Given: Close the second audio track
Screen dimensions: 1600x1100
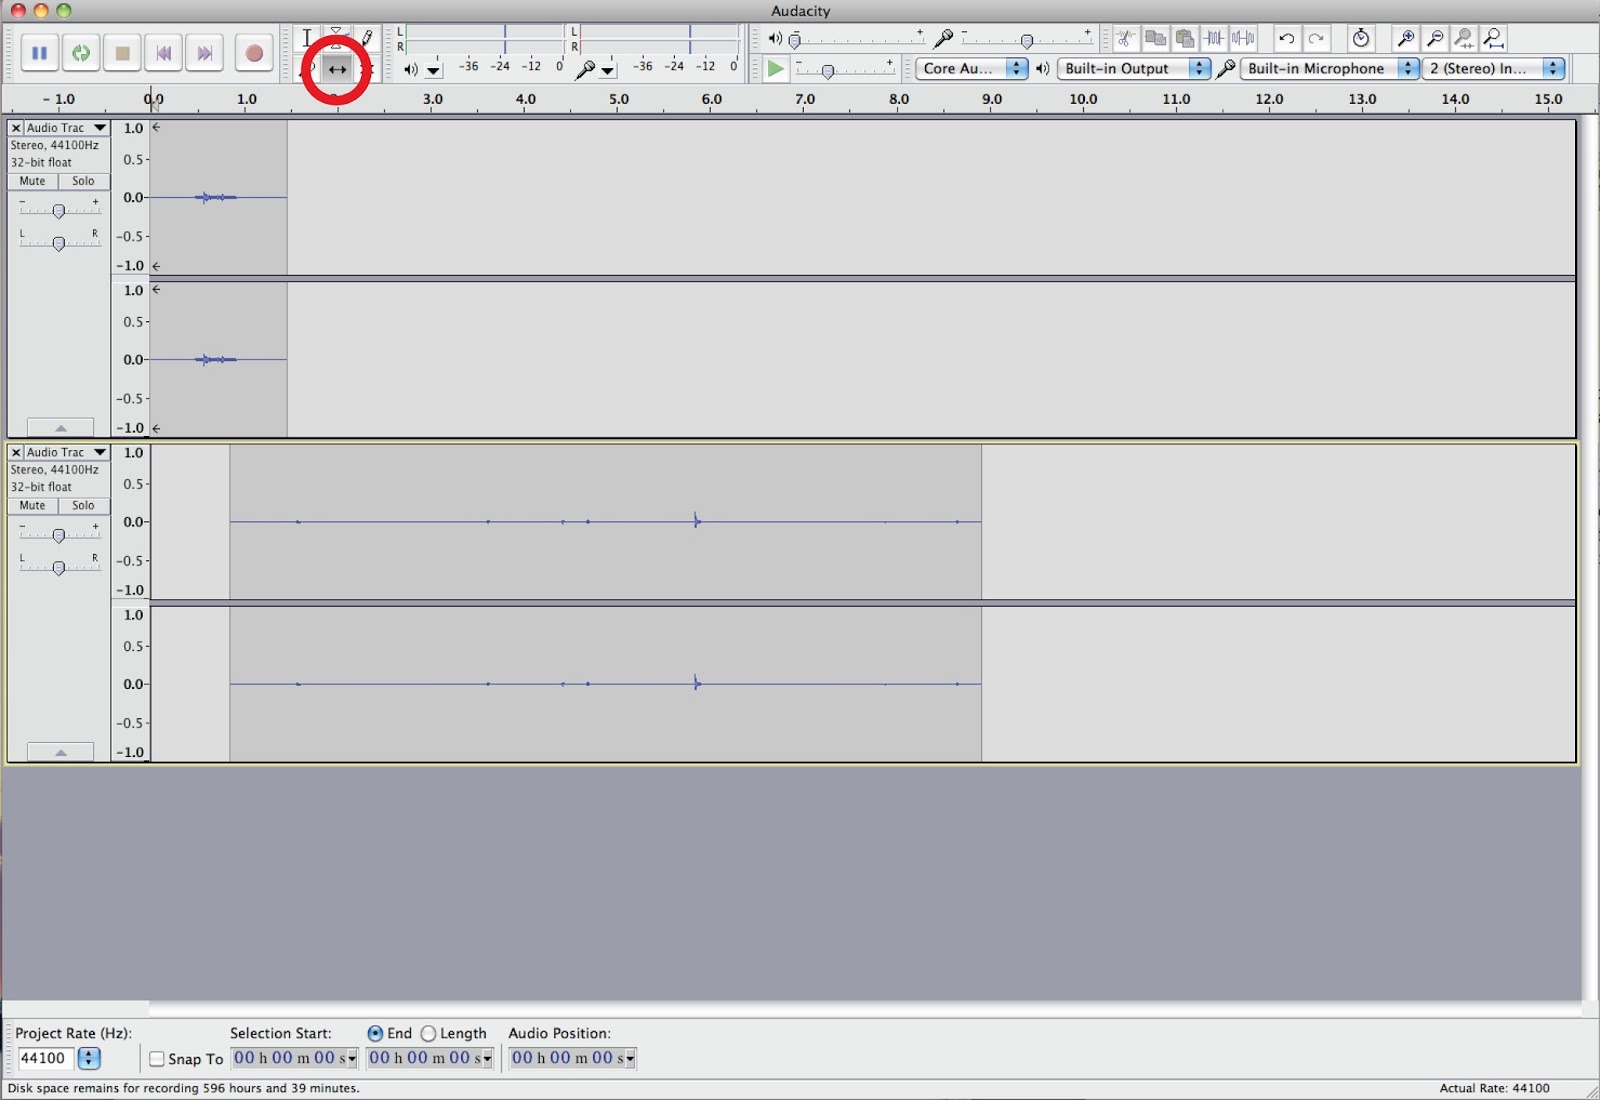Looking at the screenshot, I should coord(16,453).
